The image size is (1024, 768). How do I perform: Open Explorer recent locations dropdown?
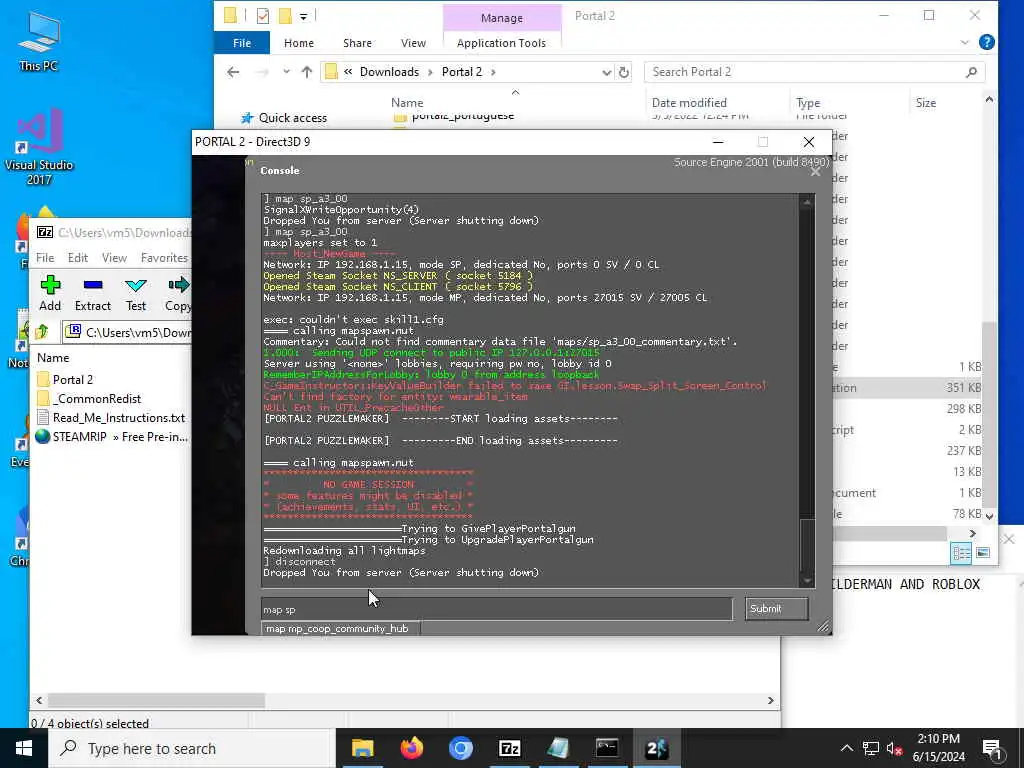click(x=286, y=72)
